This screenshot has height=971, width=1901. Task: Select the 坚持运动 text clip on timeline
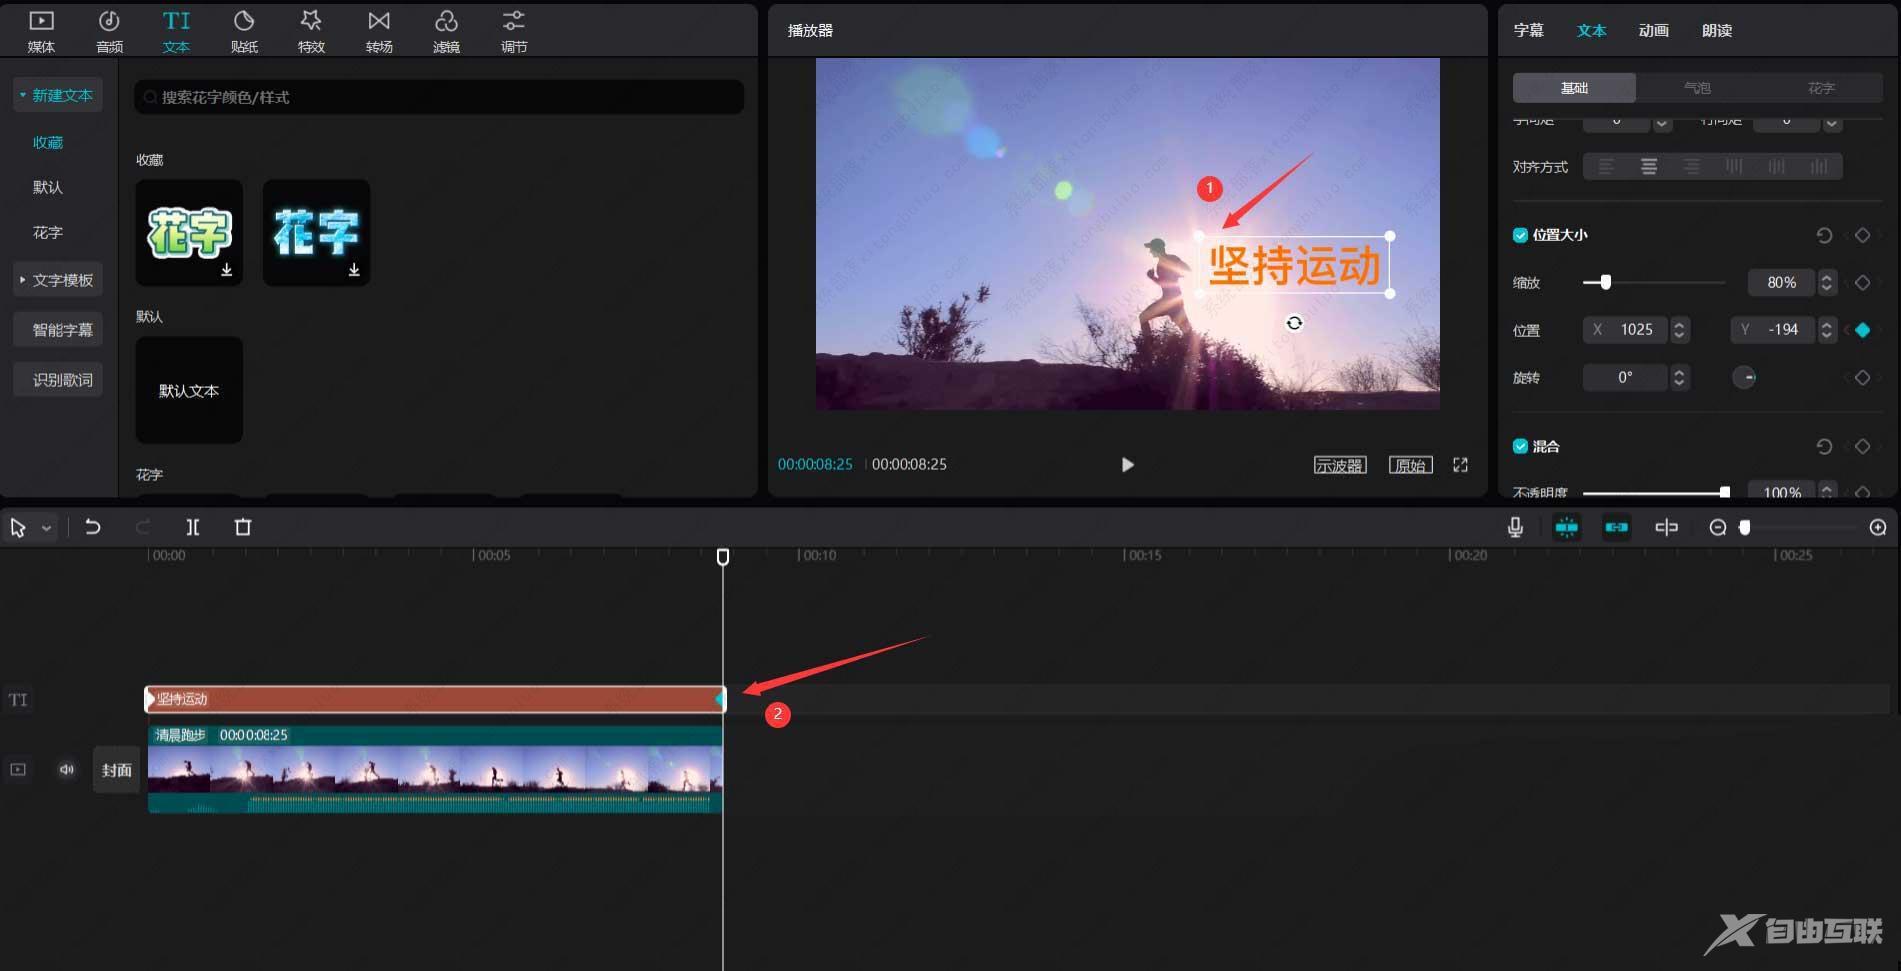click(436, 699)
